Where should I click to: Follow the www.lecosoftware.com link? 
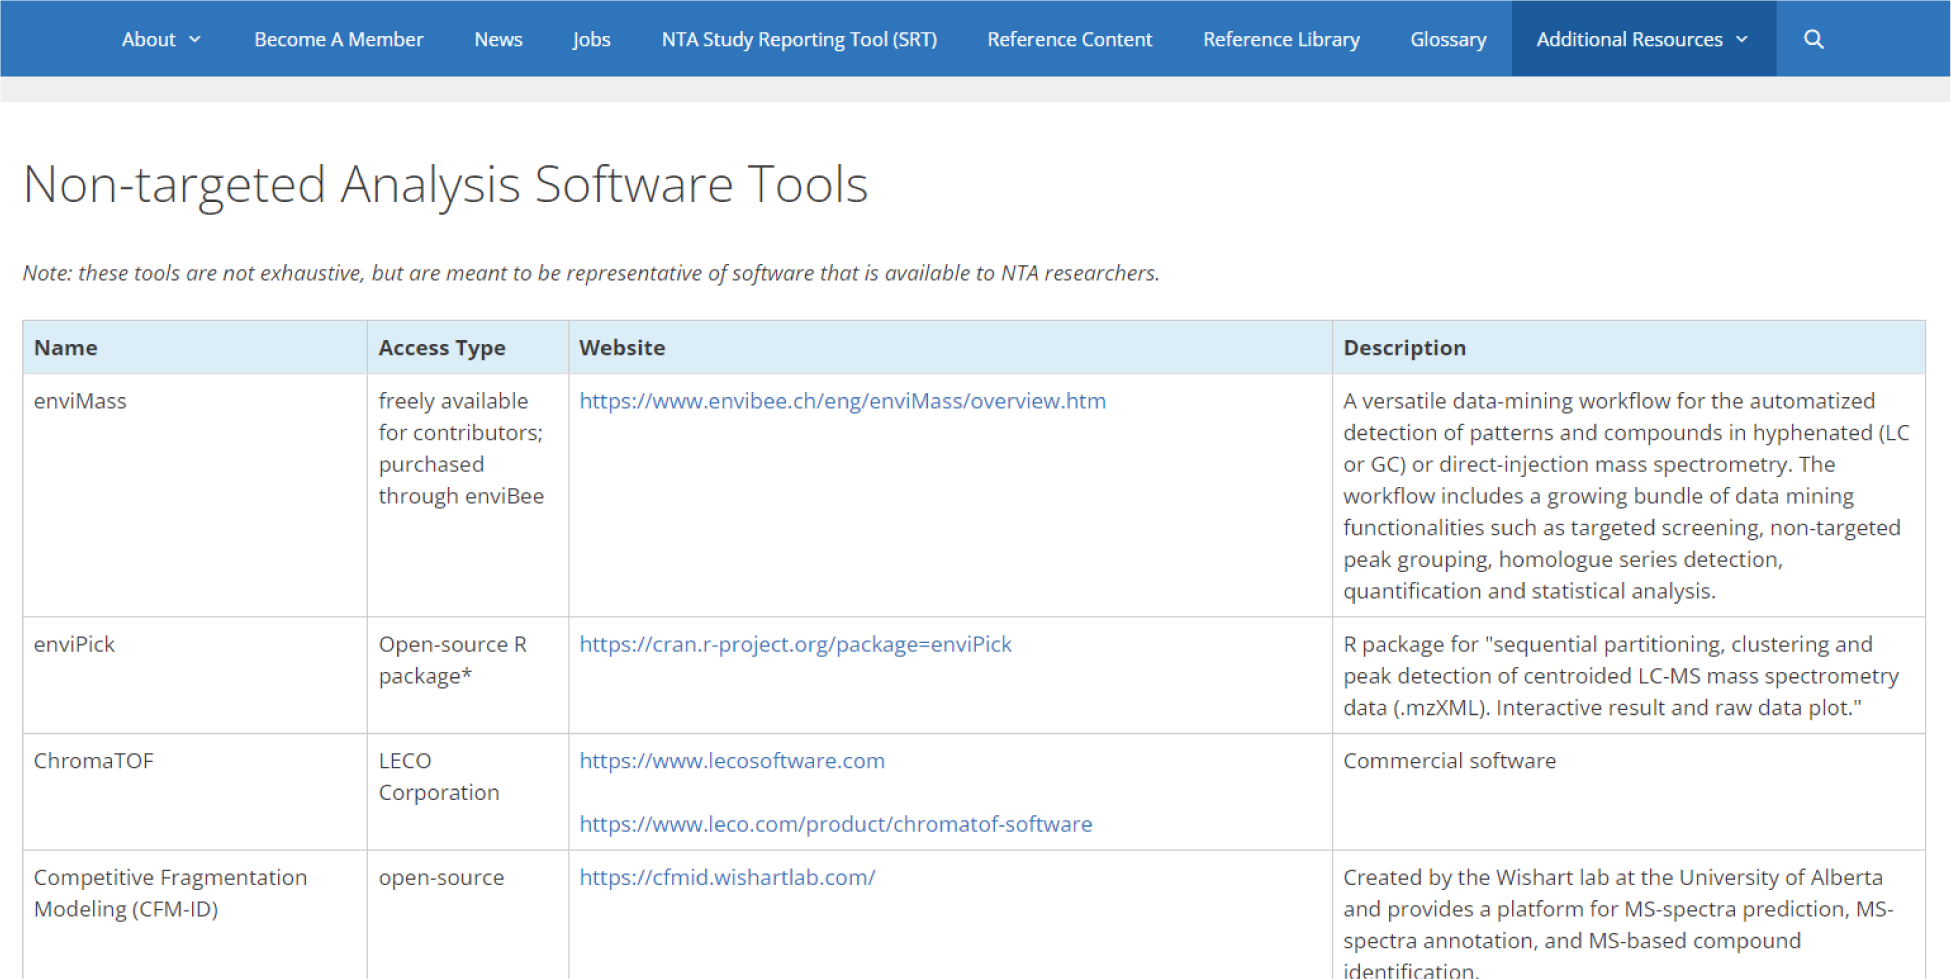[x=732, y=761]
